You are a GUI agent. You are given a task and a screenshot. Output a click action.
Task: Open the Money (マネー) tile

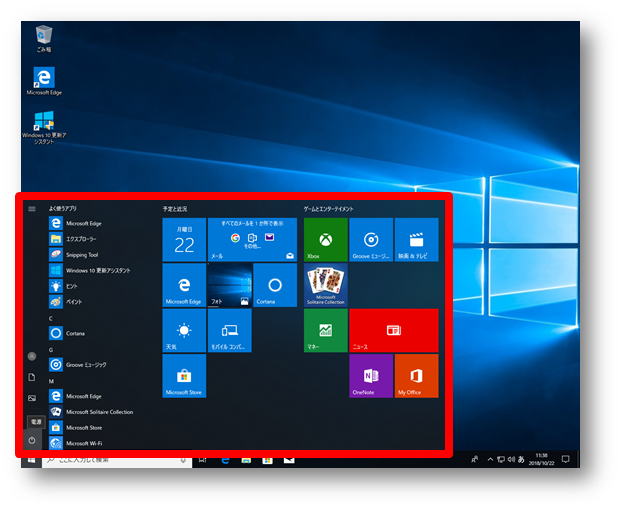[326, 331]
